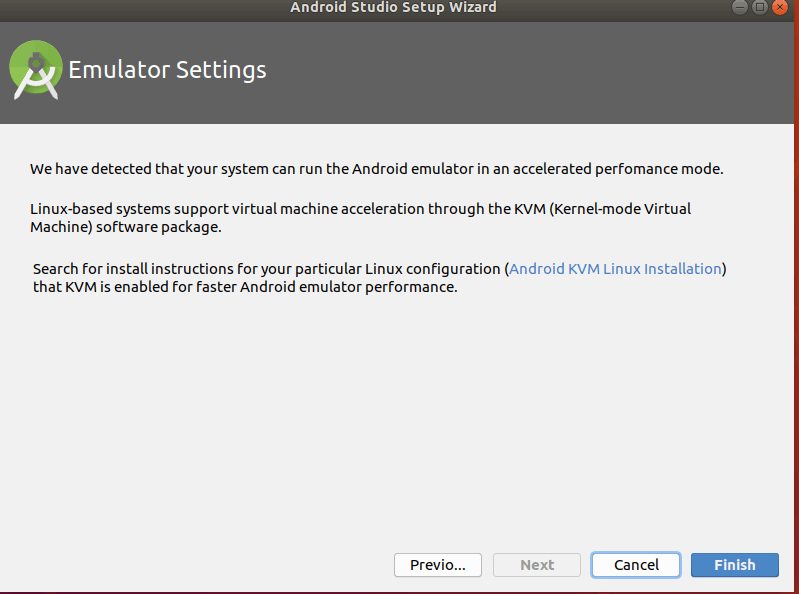Image resolution: width=799 pixels, height=594 pixels.
Task: Minimize the Setup Wizard window
Action: pos(739,7)
